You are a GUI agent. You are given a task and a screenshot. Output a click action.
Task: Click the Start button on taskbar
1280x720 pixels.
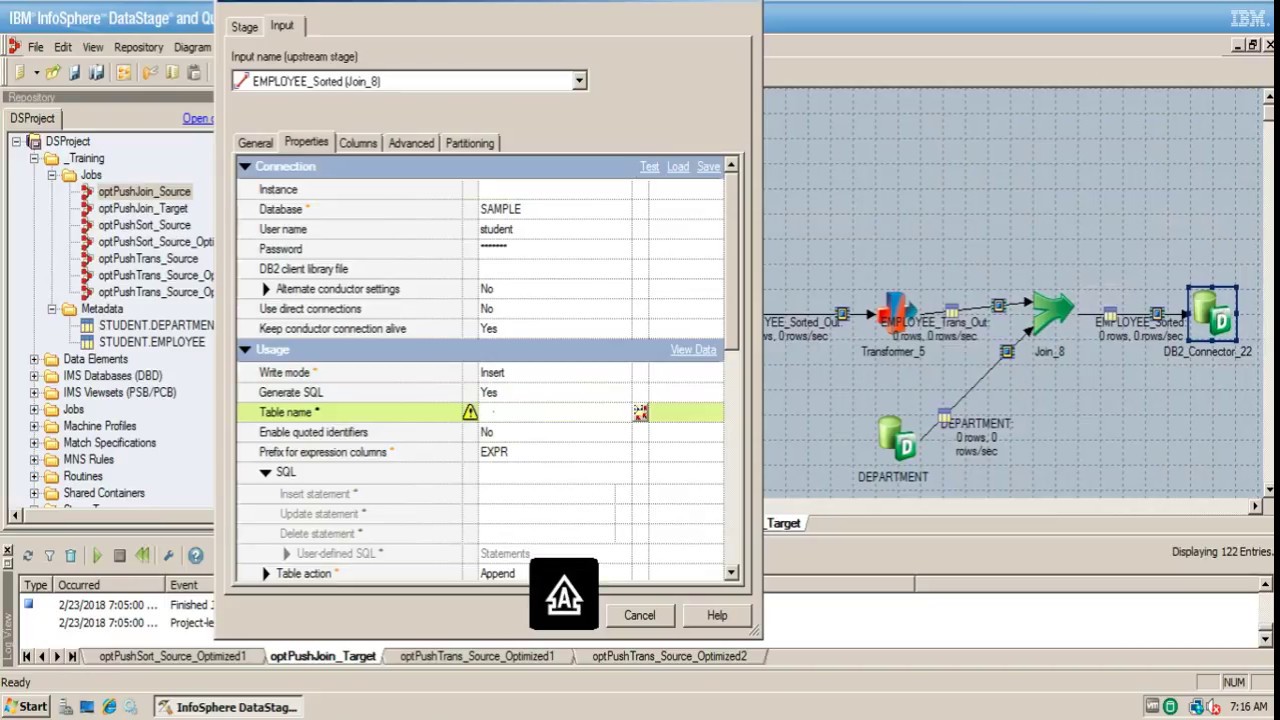[x=25, y=707]
